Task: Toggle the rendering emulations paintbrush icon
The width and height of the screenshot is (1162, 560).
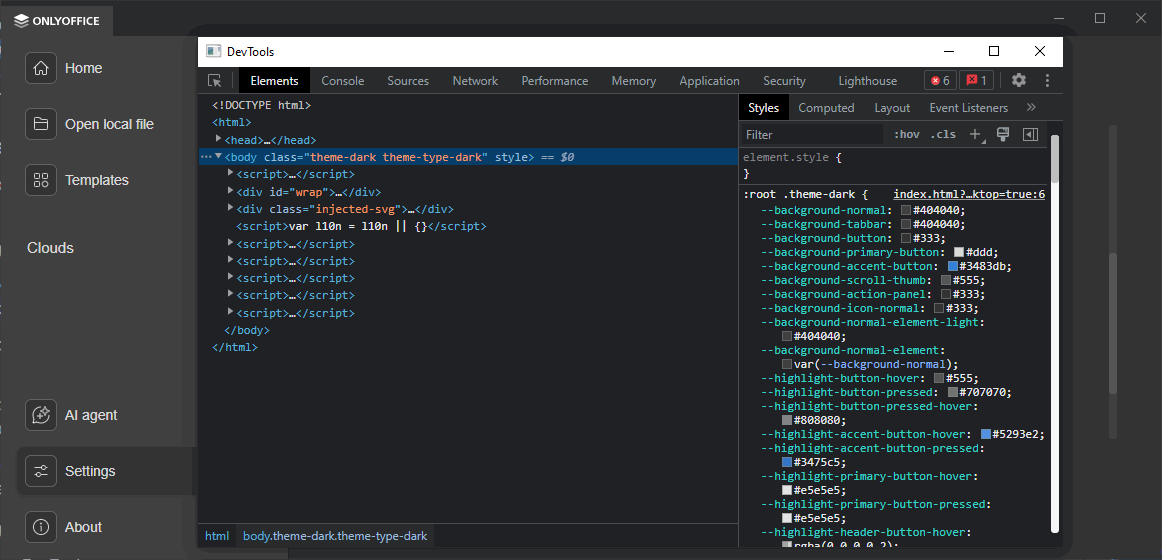Action: pos(1003,134)
